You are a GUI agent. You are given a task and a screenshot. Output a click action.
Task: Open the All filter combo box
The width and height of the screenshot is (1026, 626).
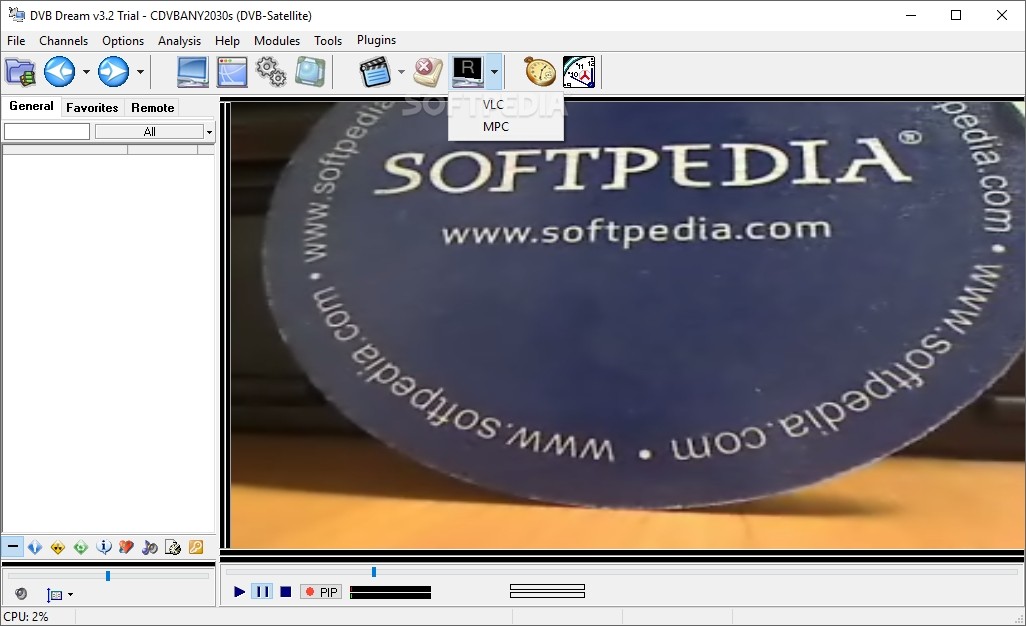coord(154,131)
